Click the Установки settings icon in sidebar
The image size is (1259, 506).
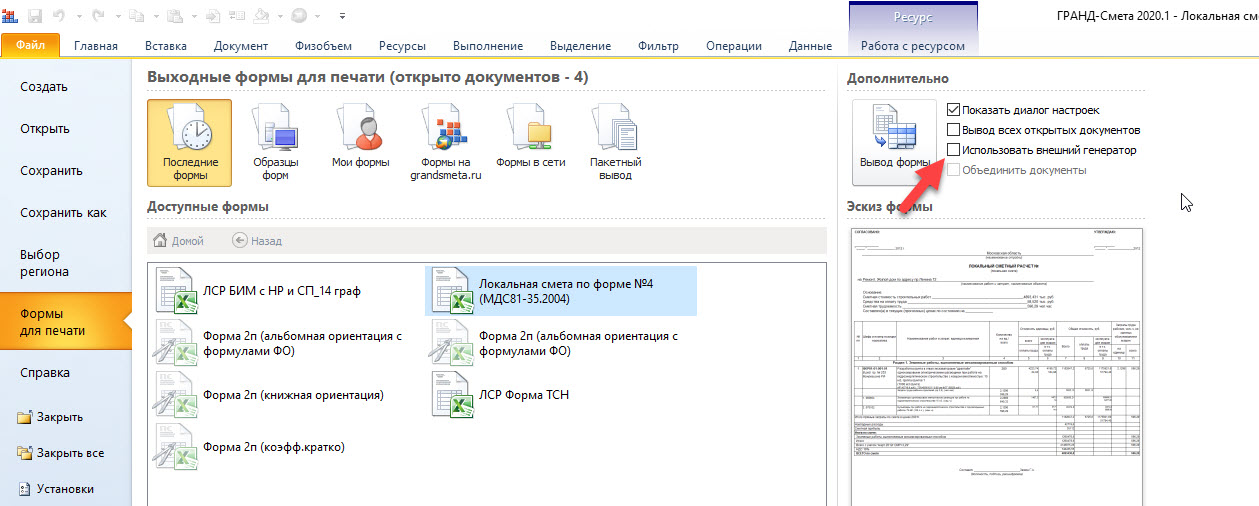[25, 489]
